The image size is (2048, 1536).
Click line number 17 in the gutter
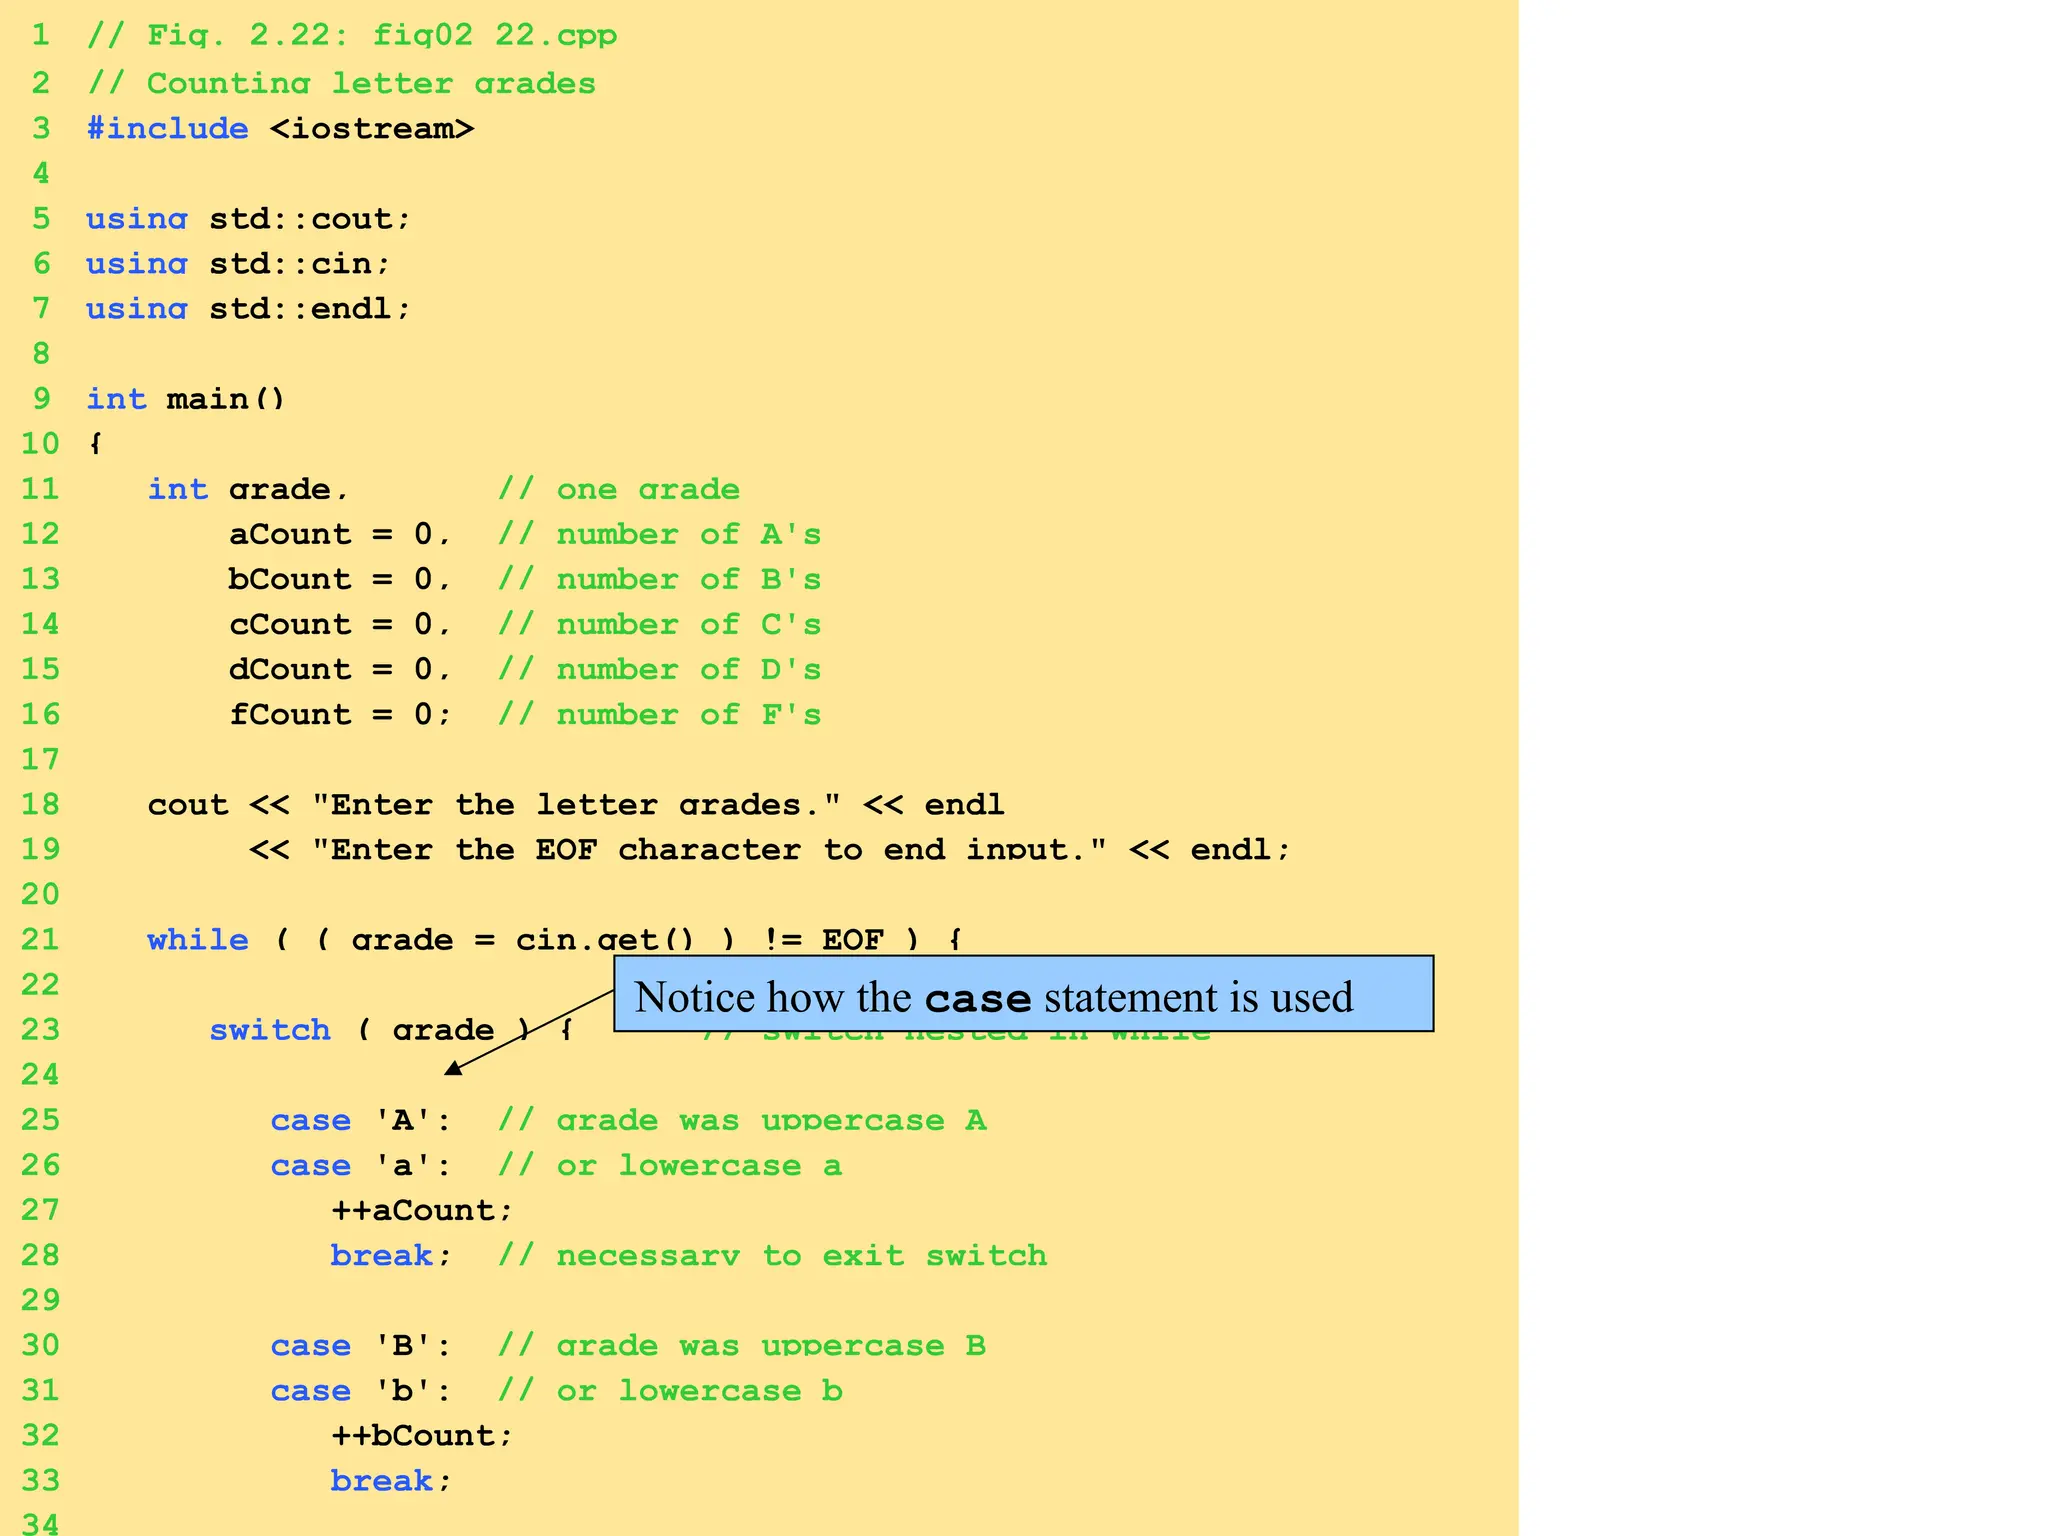tap(40, 759)
